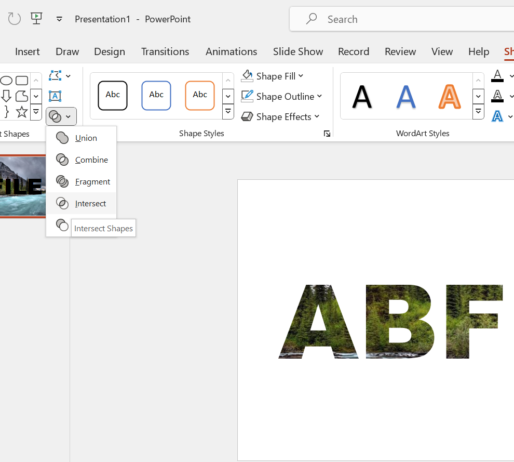Image resolution: width=514 pixels, height=462 pixels.
Task: Select the Union merge option
Action: [81, 138]
